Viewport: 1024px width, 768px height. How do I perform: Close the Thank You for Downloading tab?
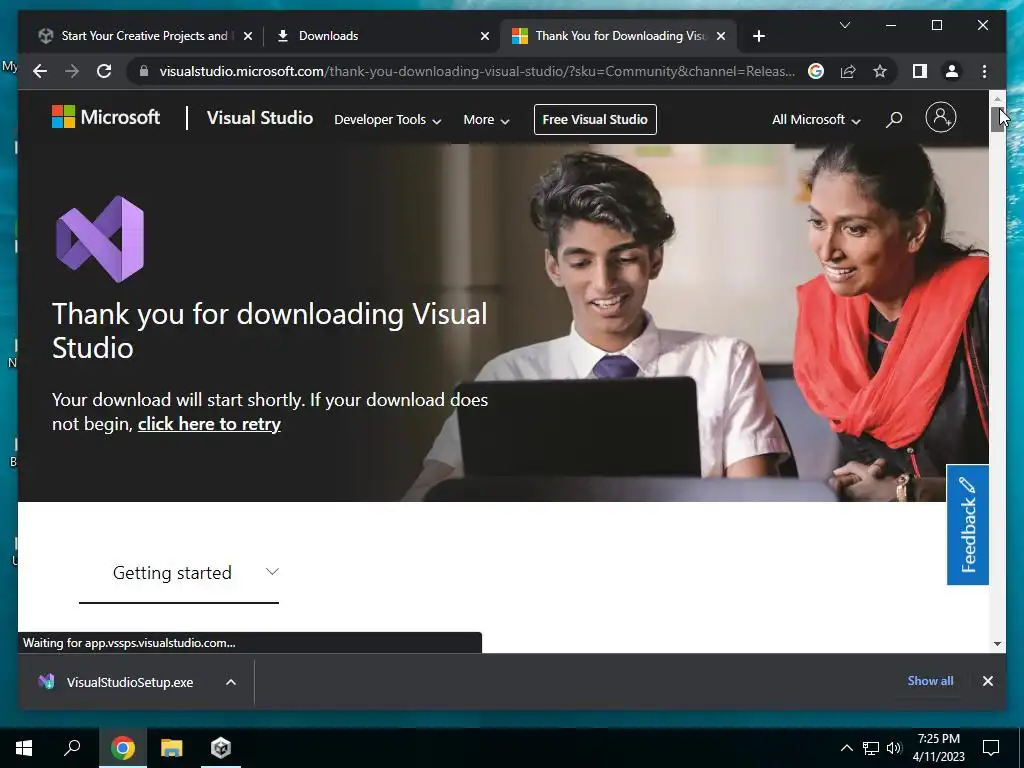point(721,36)
